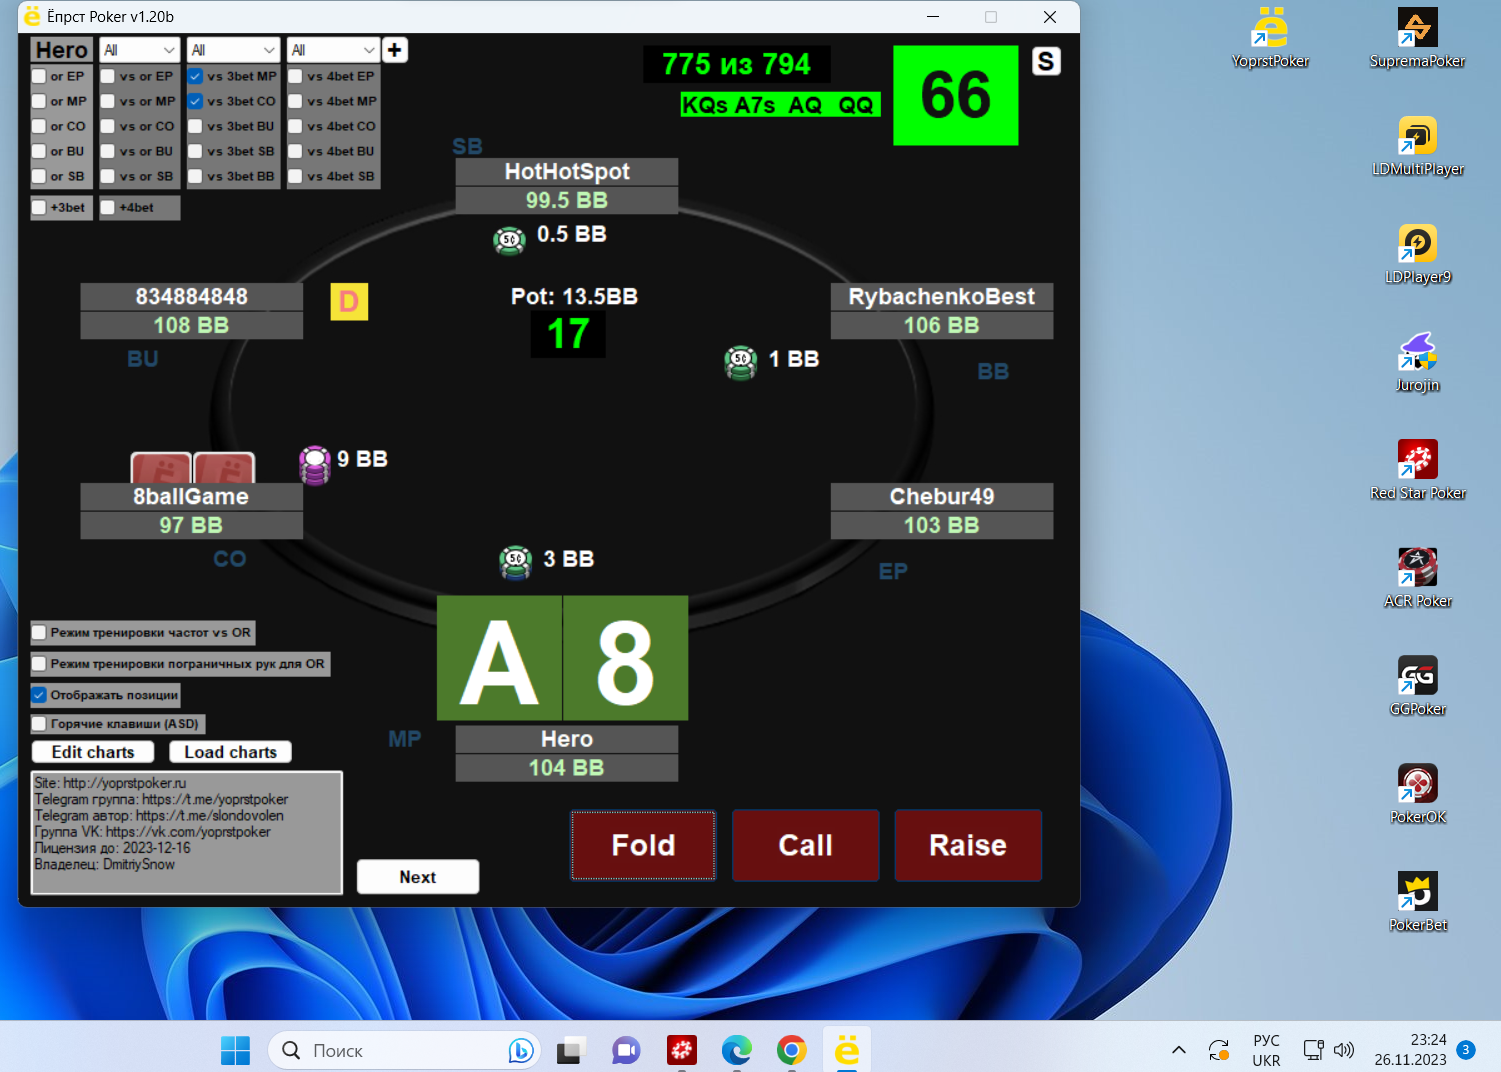Open first 'All' dropdown beside Hero

coord(139,50)
